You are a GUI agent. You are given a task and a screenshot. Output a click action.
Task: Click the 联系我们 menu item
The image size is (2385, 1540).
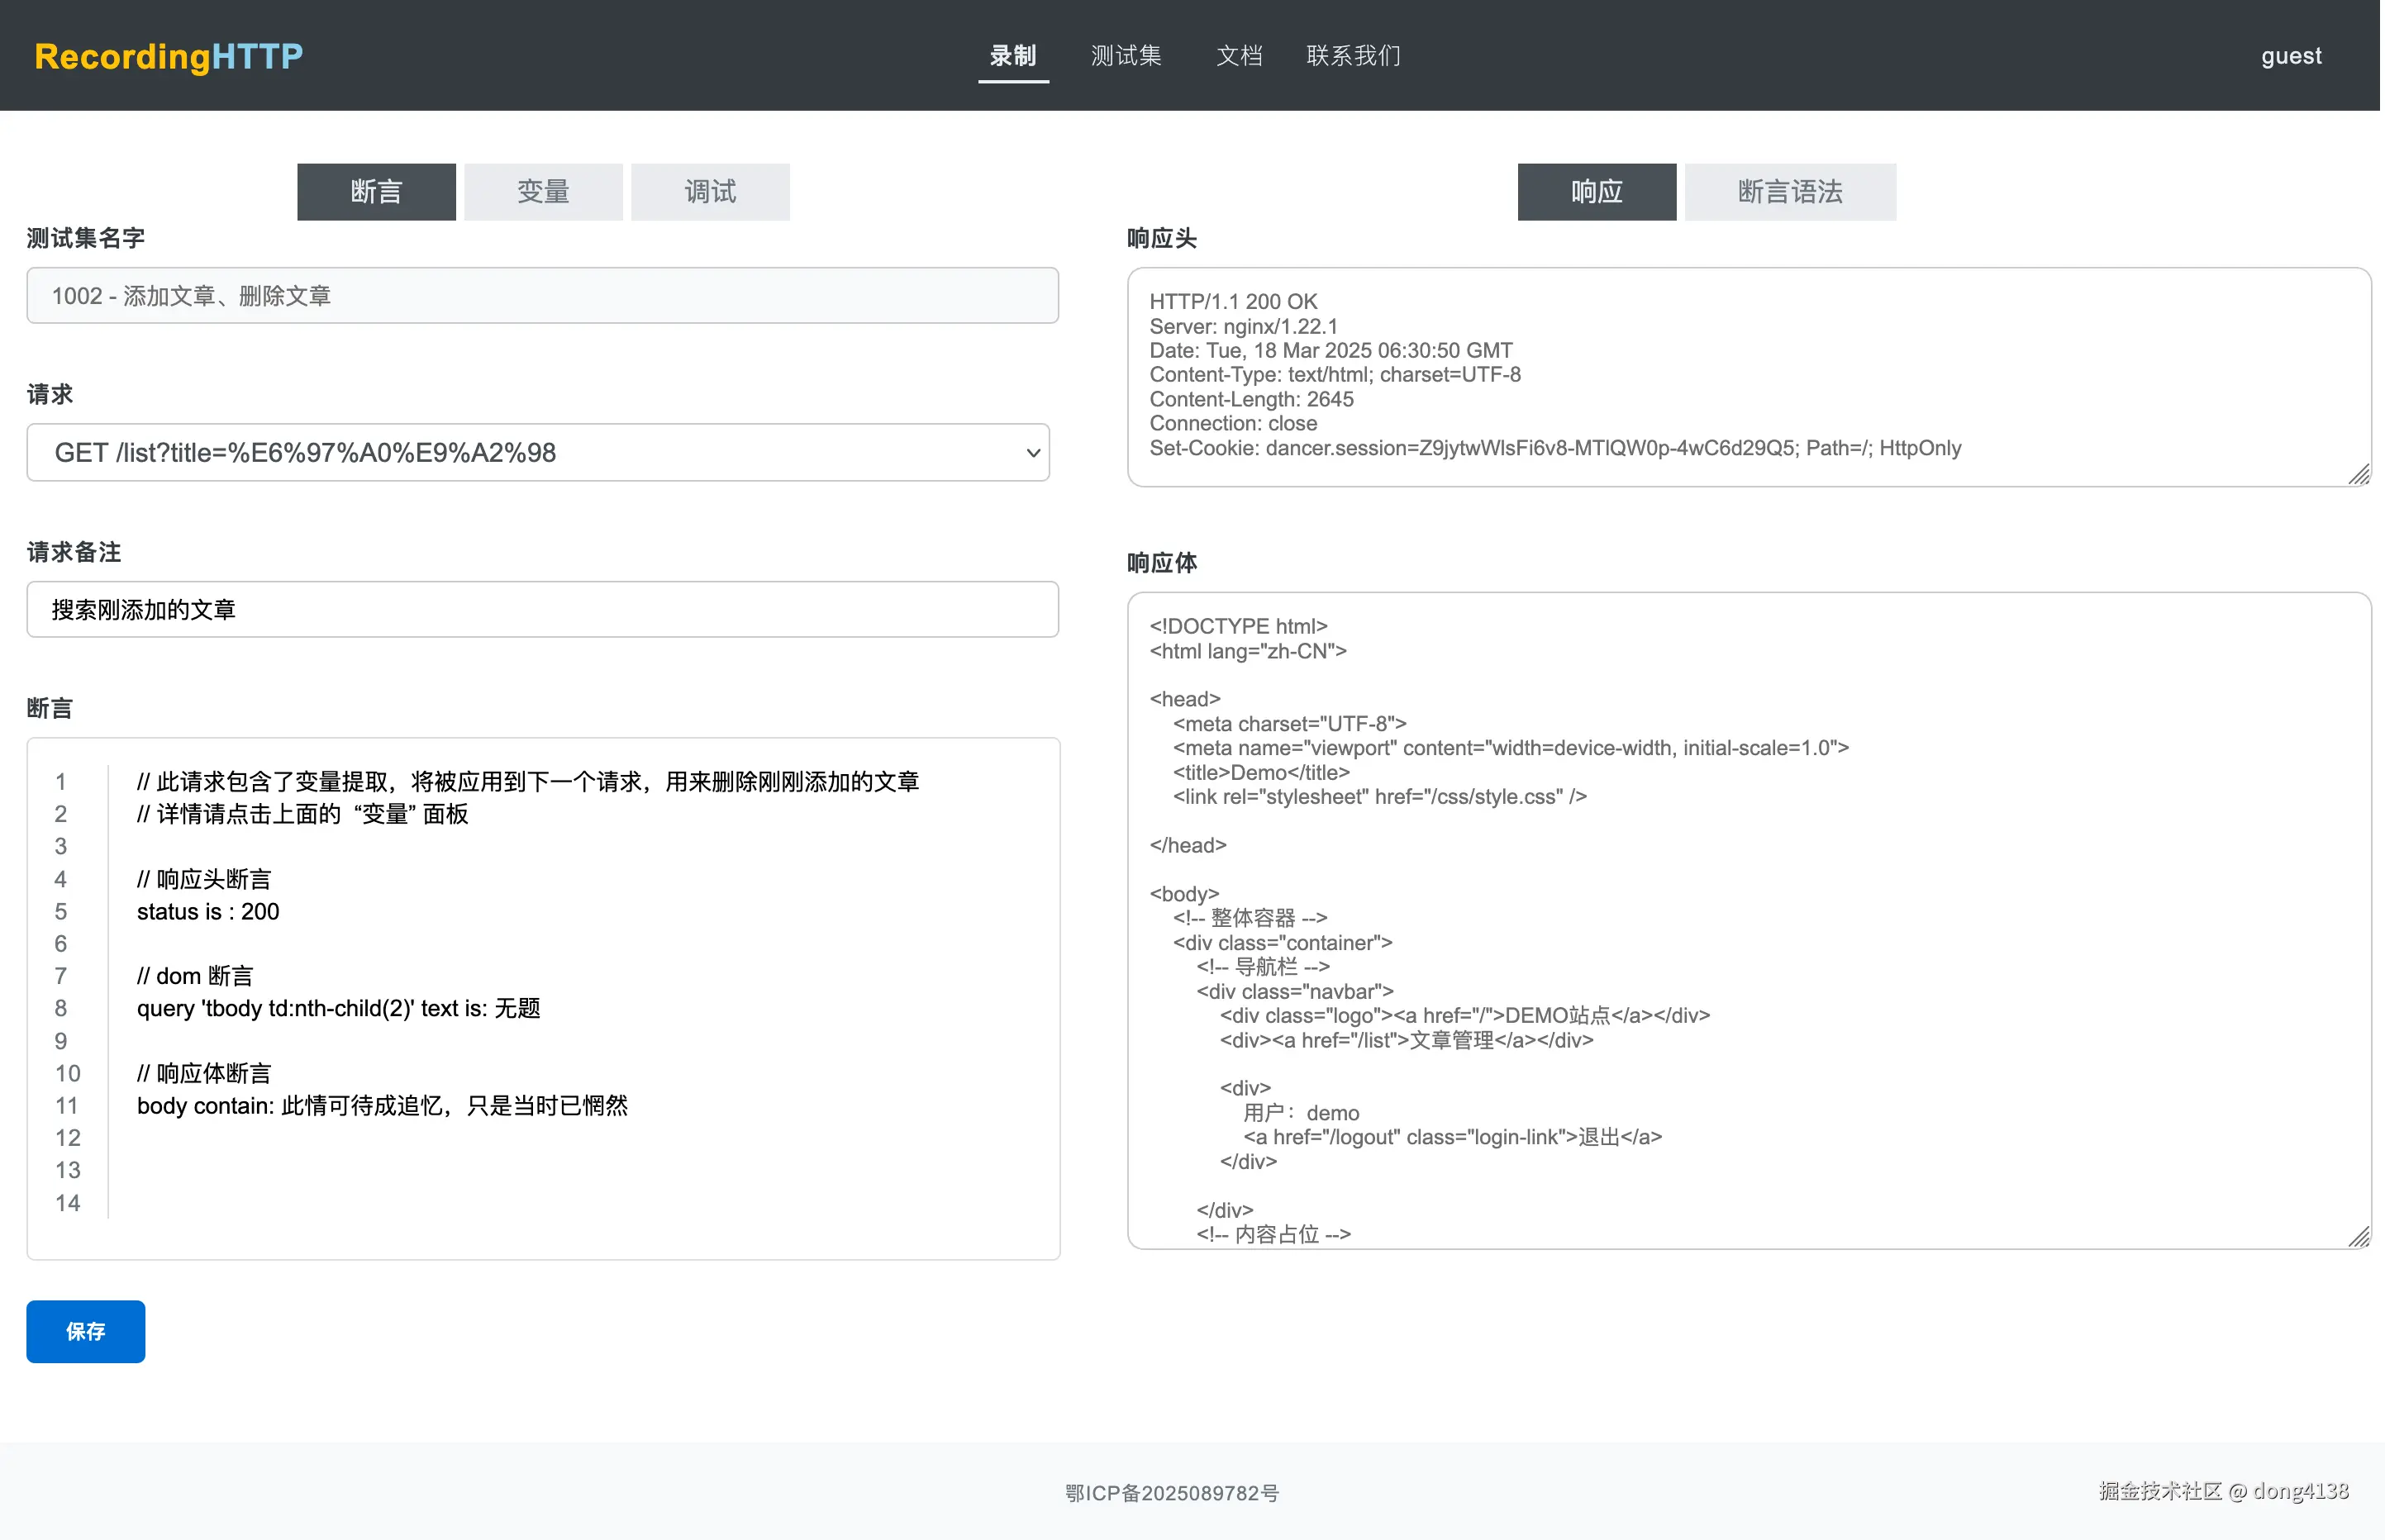pos(1352,56)
